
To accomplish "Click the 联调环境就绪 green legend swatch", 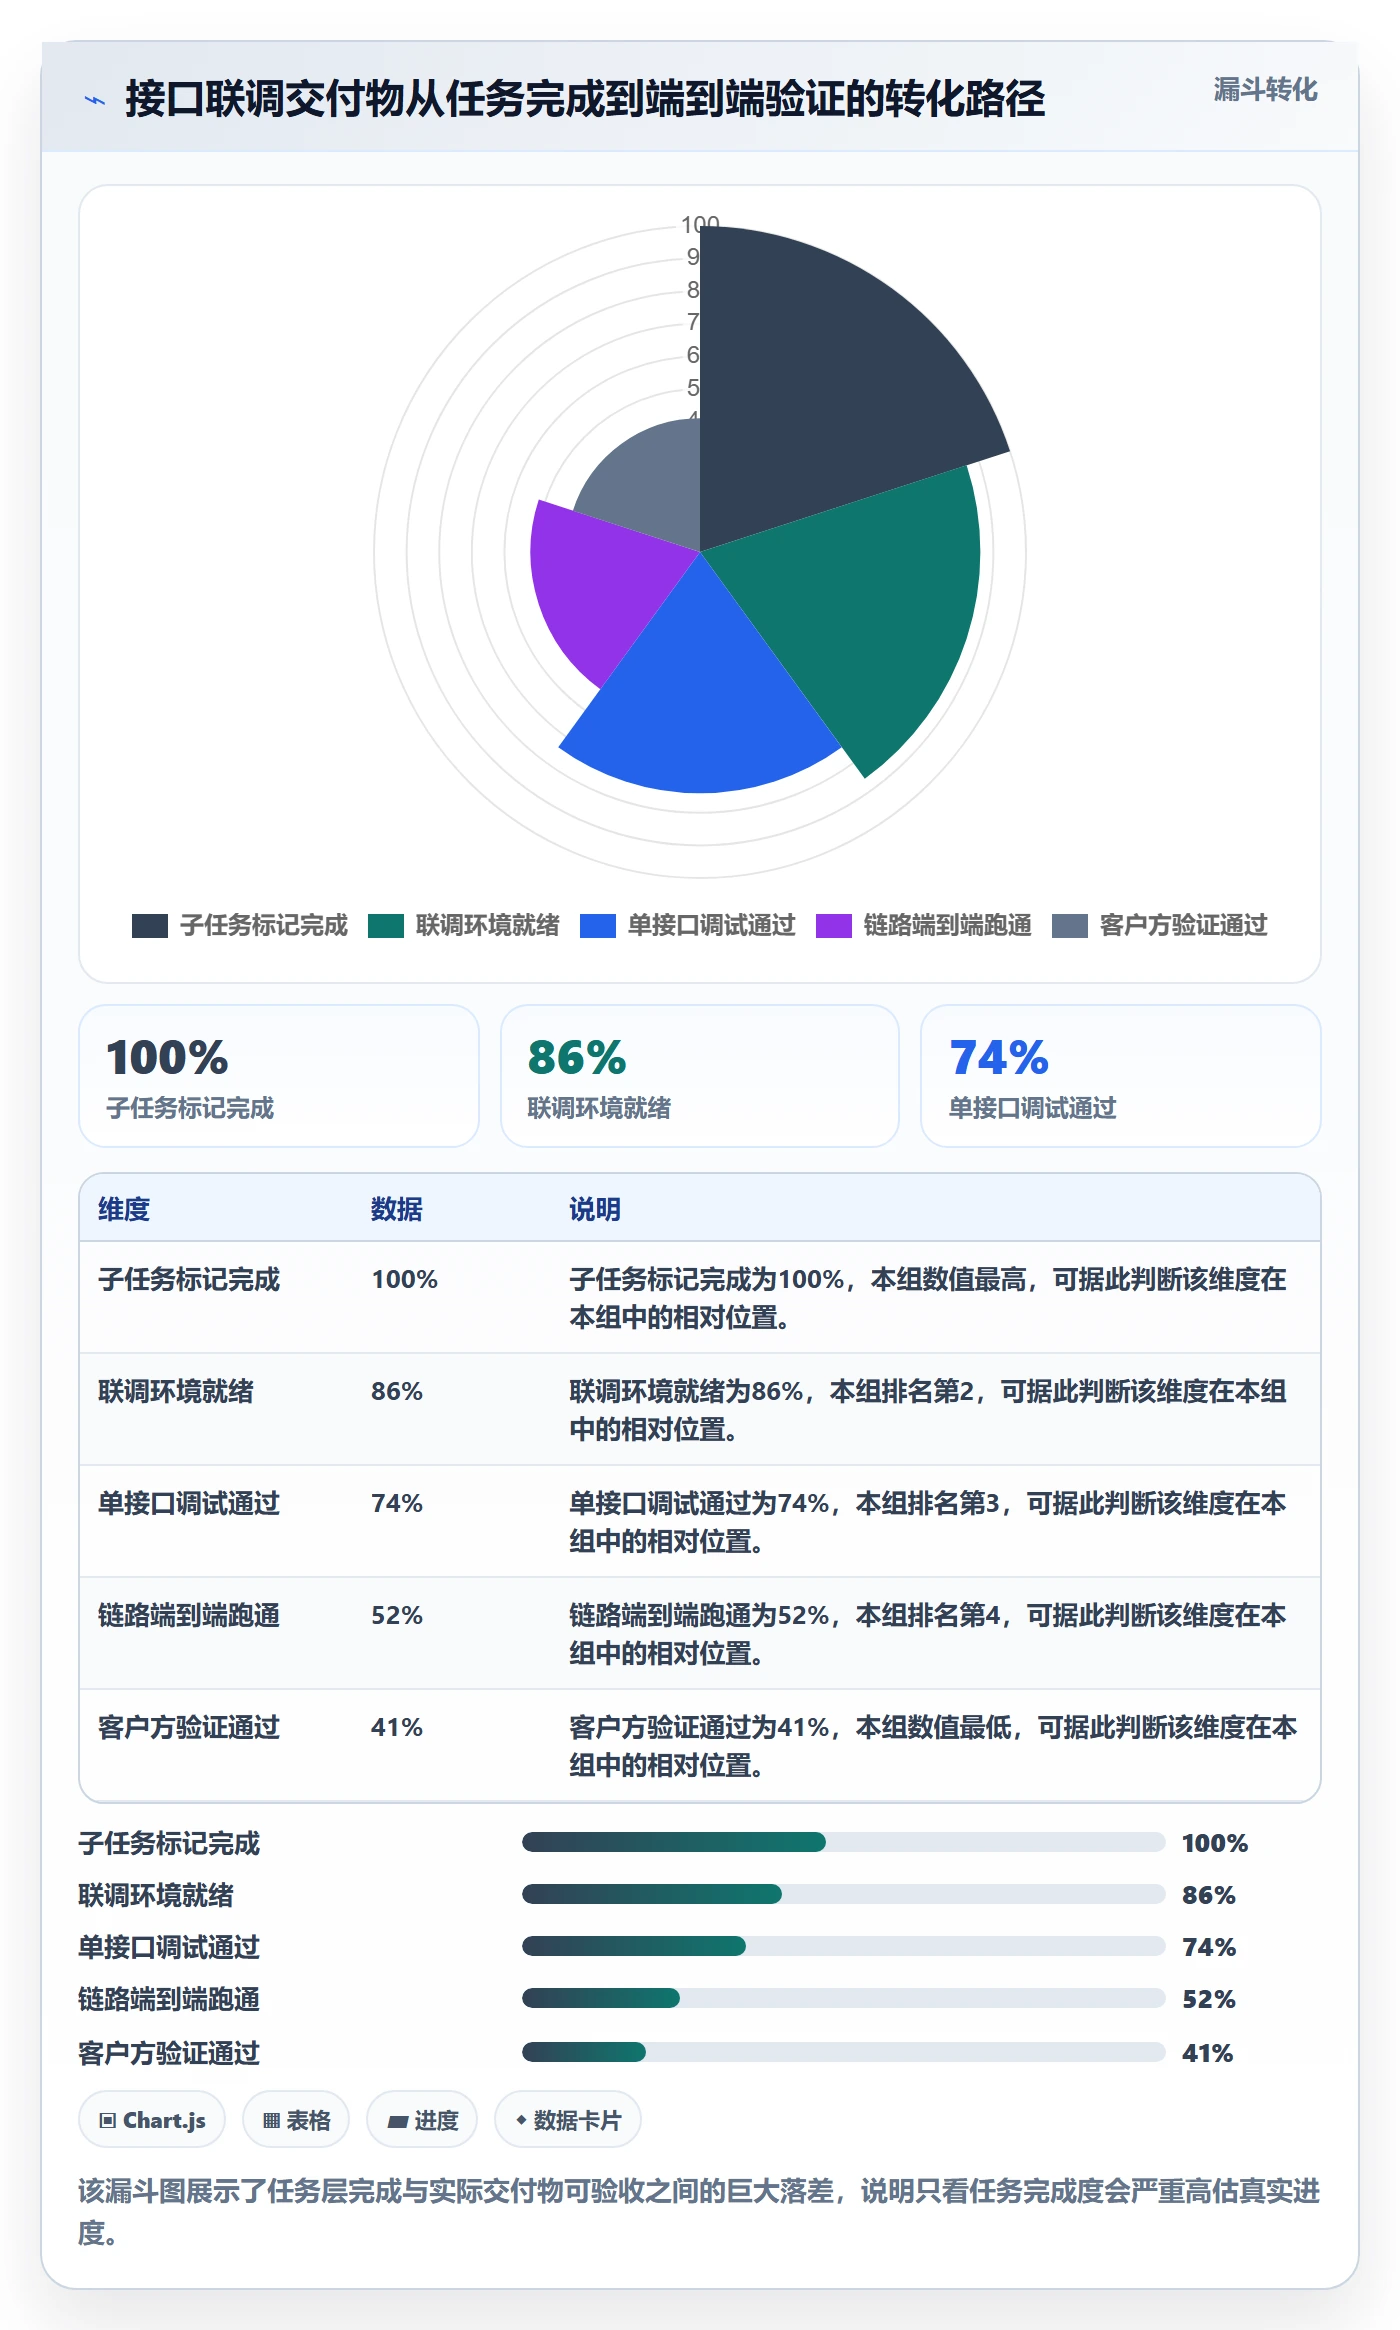I will (x=386, y=926).
